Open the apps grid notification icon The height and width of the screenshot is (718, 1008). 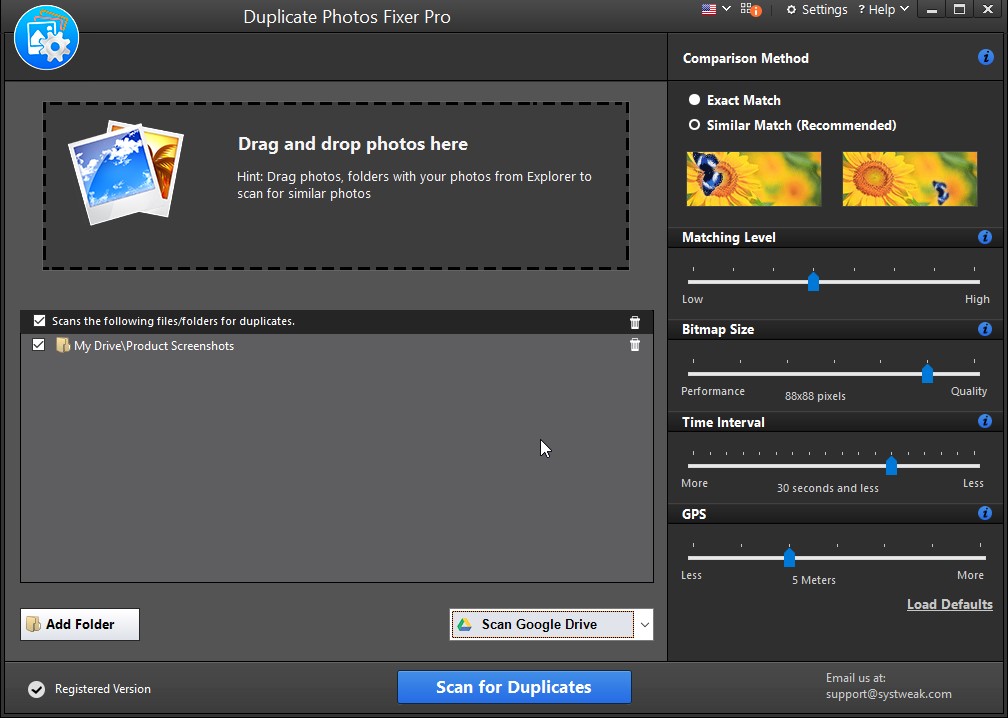(x=750, y=10)
